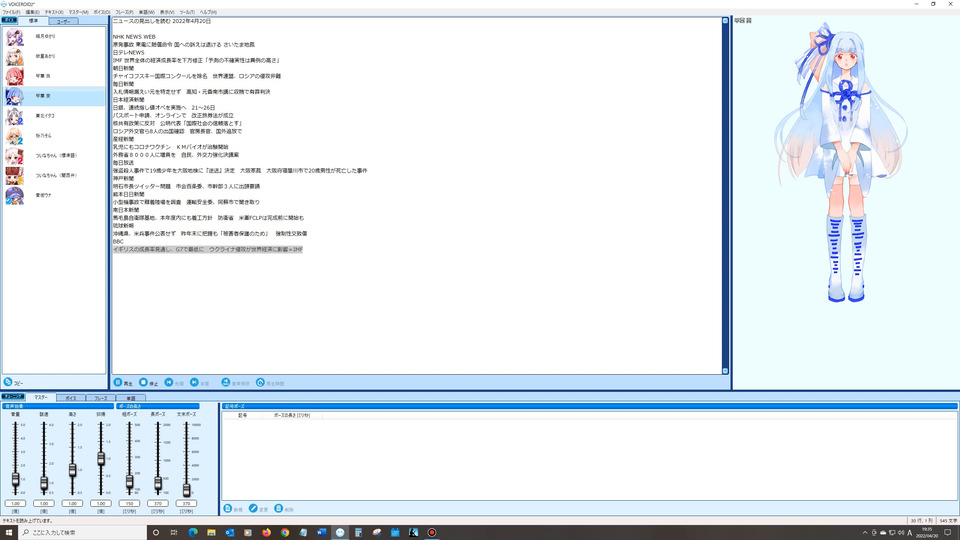Image resolution: width=960 pixels, height=540 pixels.
Task: Select the highlighted 琴葉 葵 voice row
Action: point(54,96)
